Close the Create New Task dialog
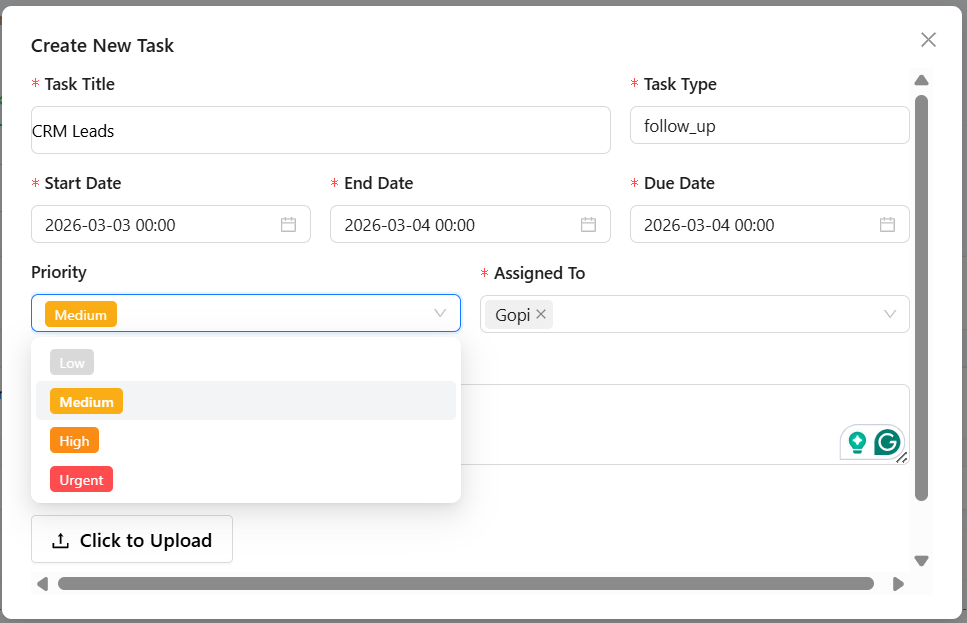Viewport: 967px width, 623px height. (x=928, y=39)
